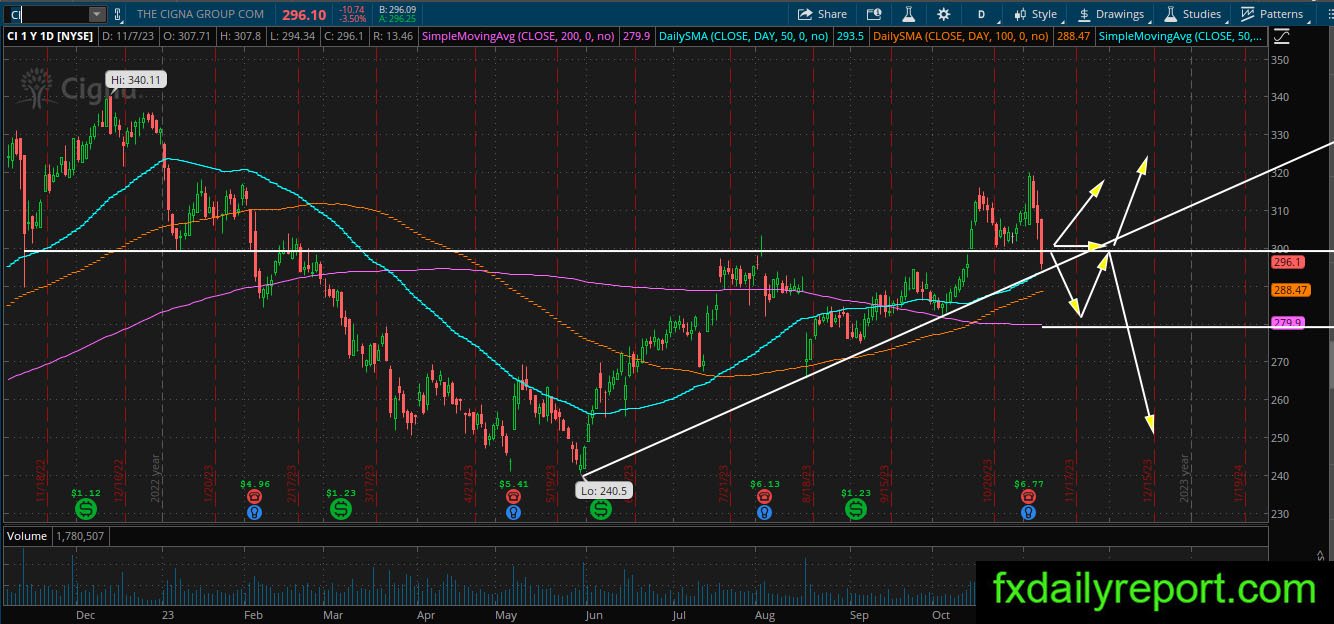Click the symbol link clipboard icon
The image size is (1334, 624).
(119, 14)
